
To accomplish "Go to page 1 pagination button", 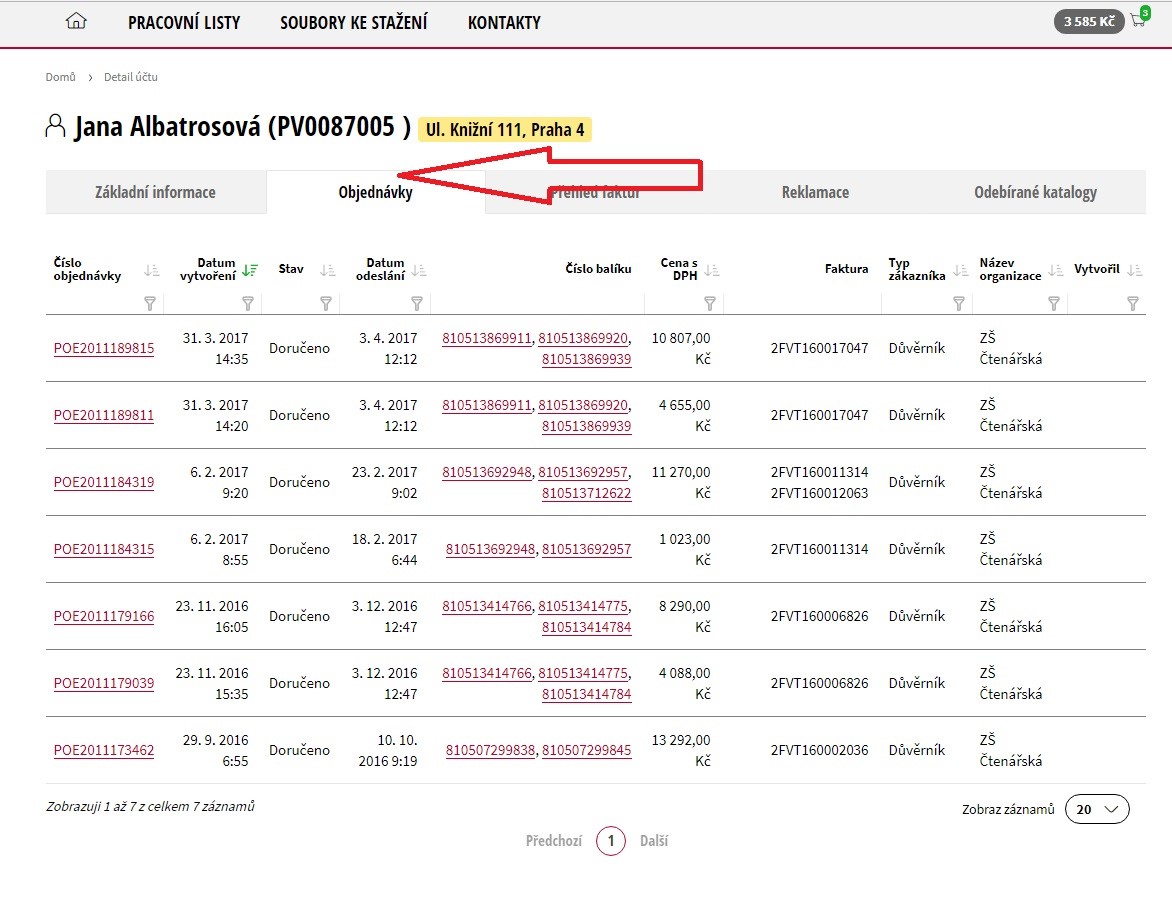I will 611,841.
